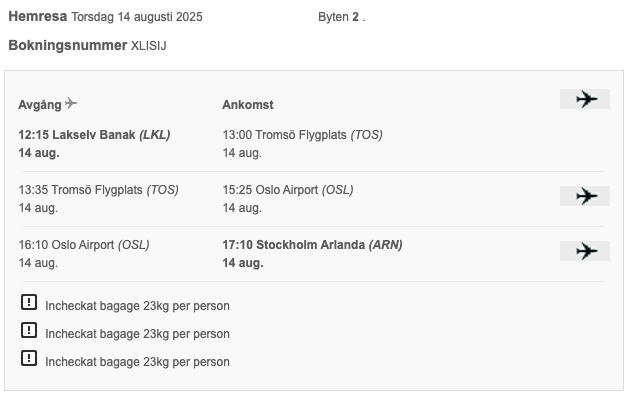Click the small airplane icon beside Avgång

coord(71,103)
